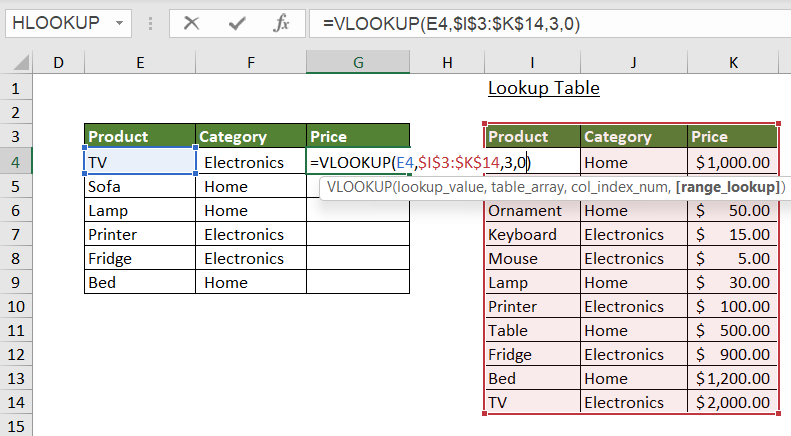Click the TV cell in left table
791x436 pixels.
click(140, 162)
